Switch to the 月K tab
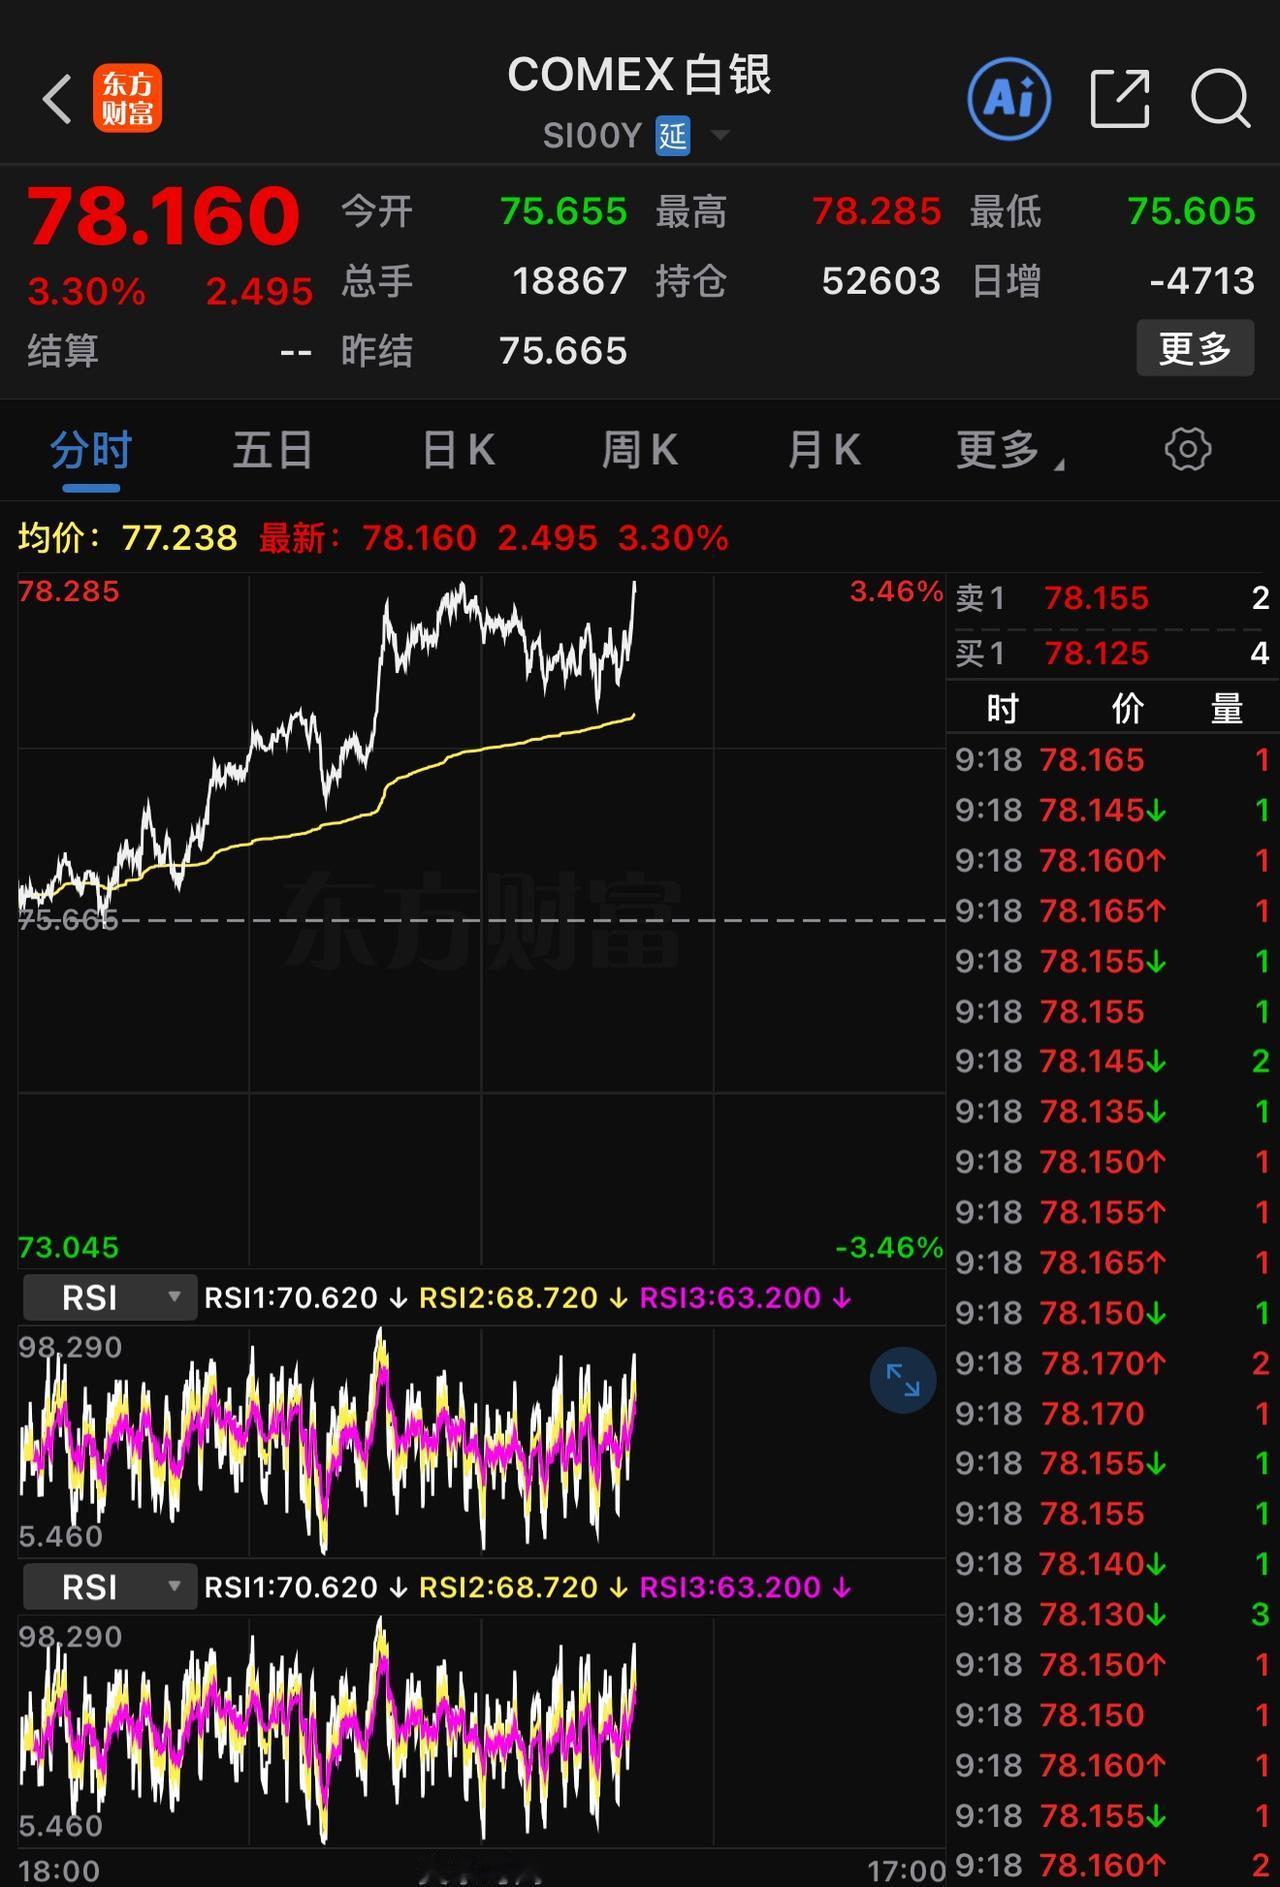The image size is (1280, 1887). point(824,450)
